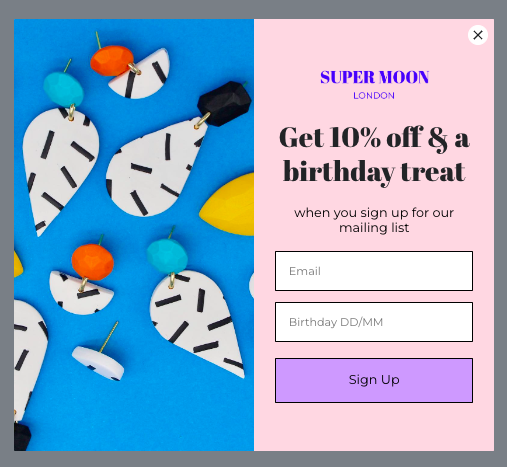The width and height of the screenshot is (507, 467).
Task: Click the SUPER MOON logo text
Action: (374, 77)
